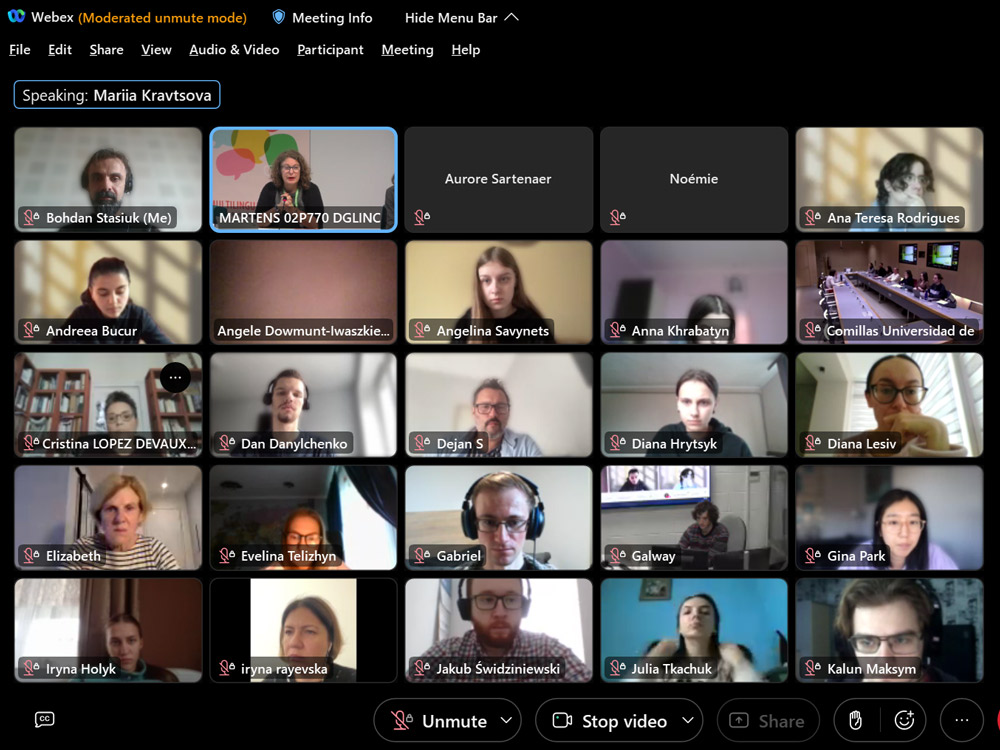Expand the audio options arrow beside Unmute

[x=506, y=720]
